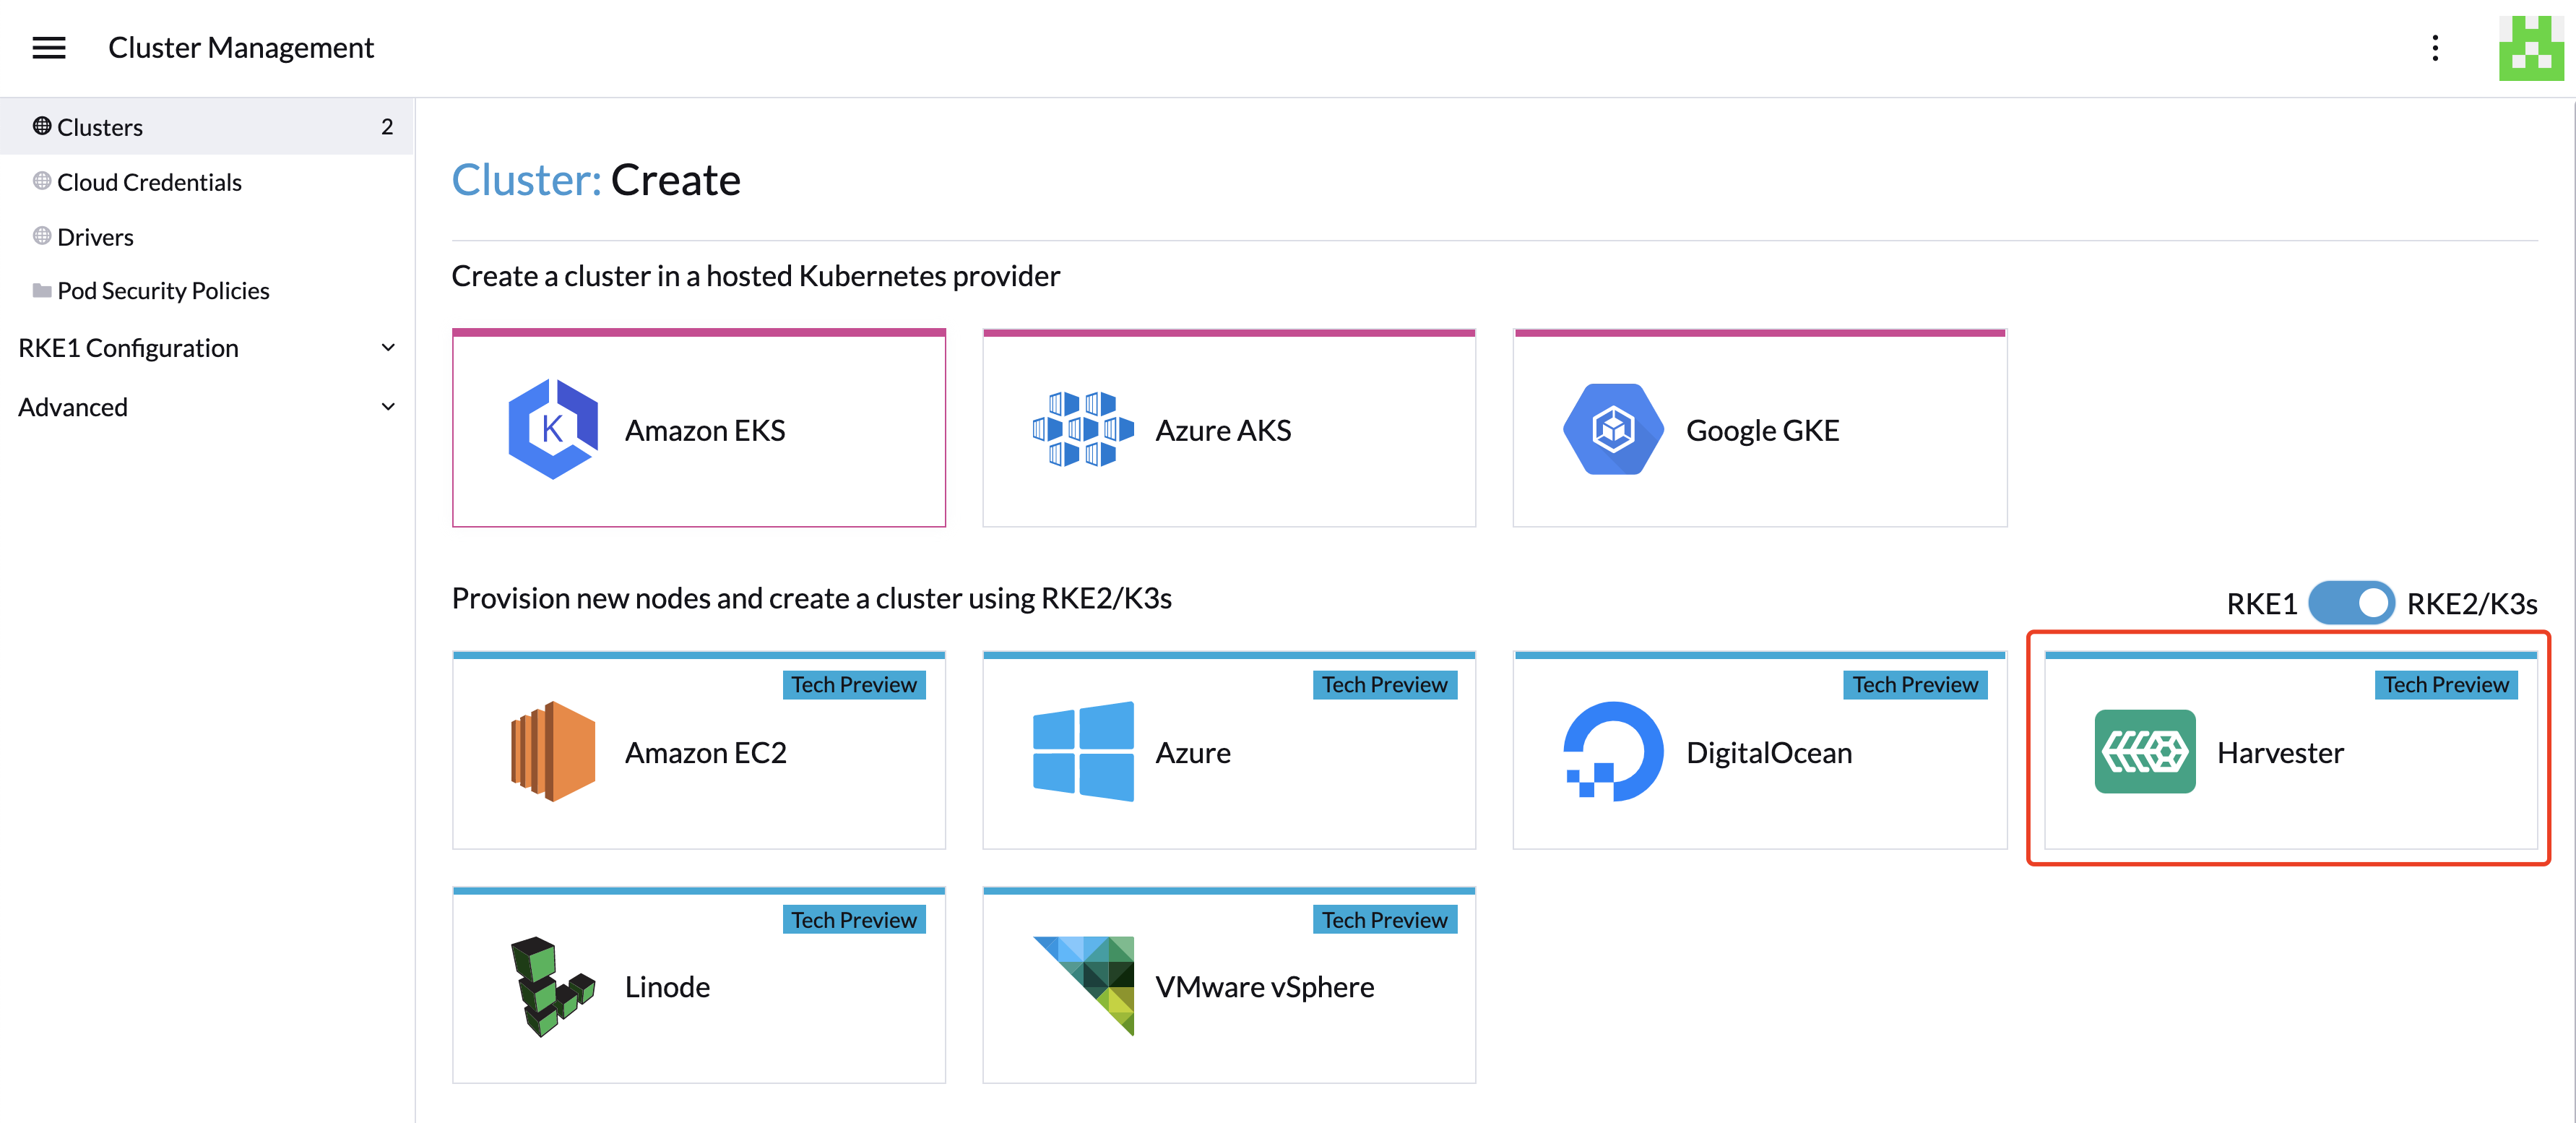This screenshot has width=2576, height=1123.
Task: Click the Linode green cubes logo
Action: pos(553,986)
